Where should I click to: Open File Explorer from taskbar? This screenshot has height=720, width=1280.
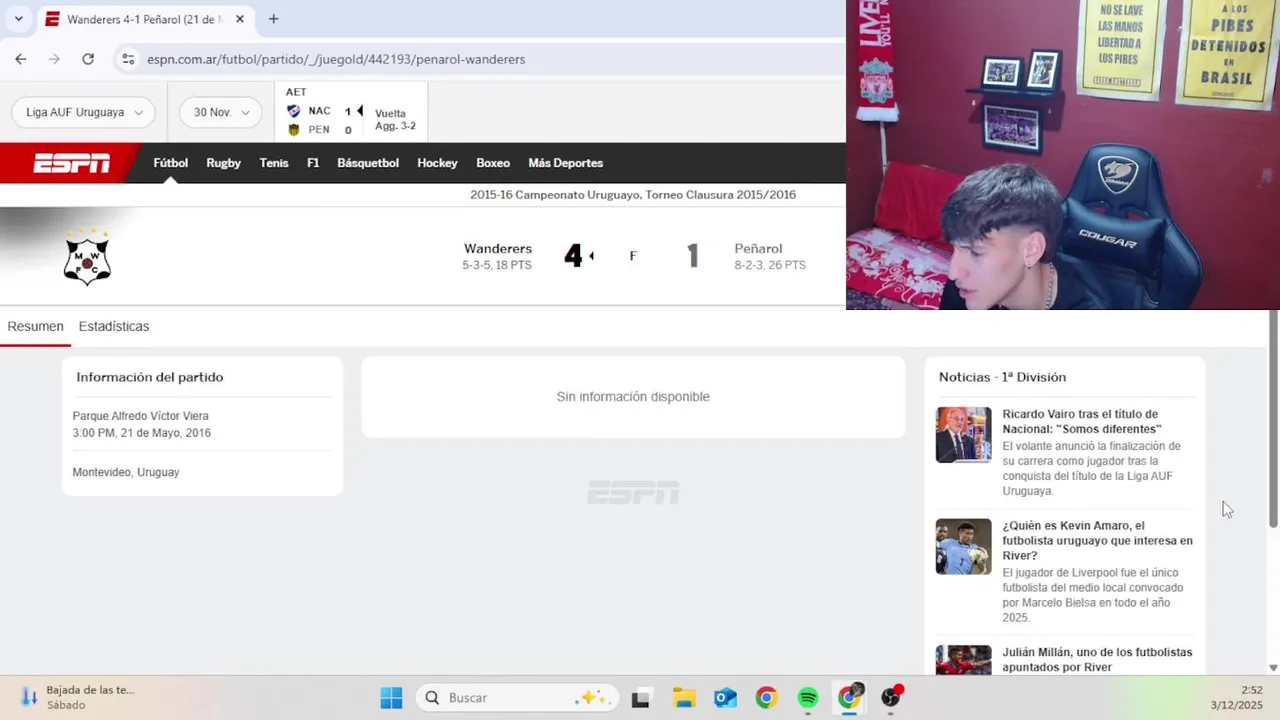684,698
